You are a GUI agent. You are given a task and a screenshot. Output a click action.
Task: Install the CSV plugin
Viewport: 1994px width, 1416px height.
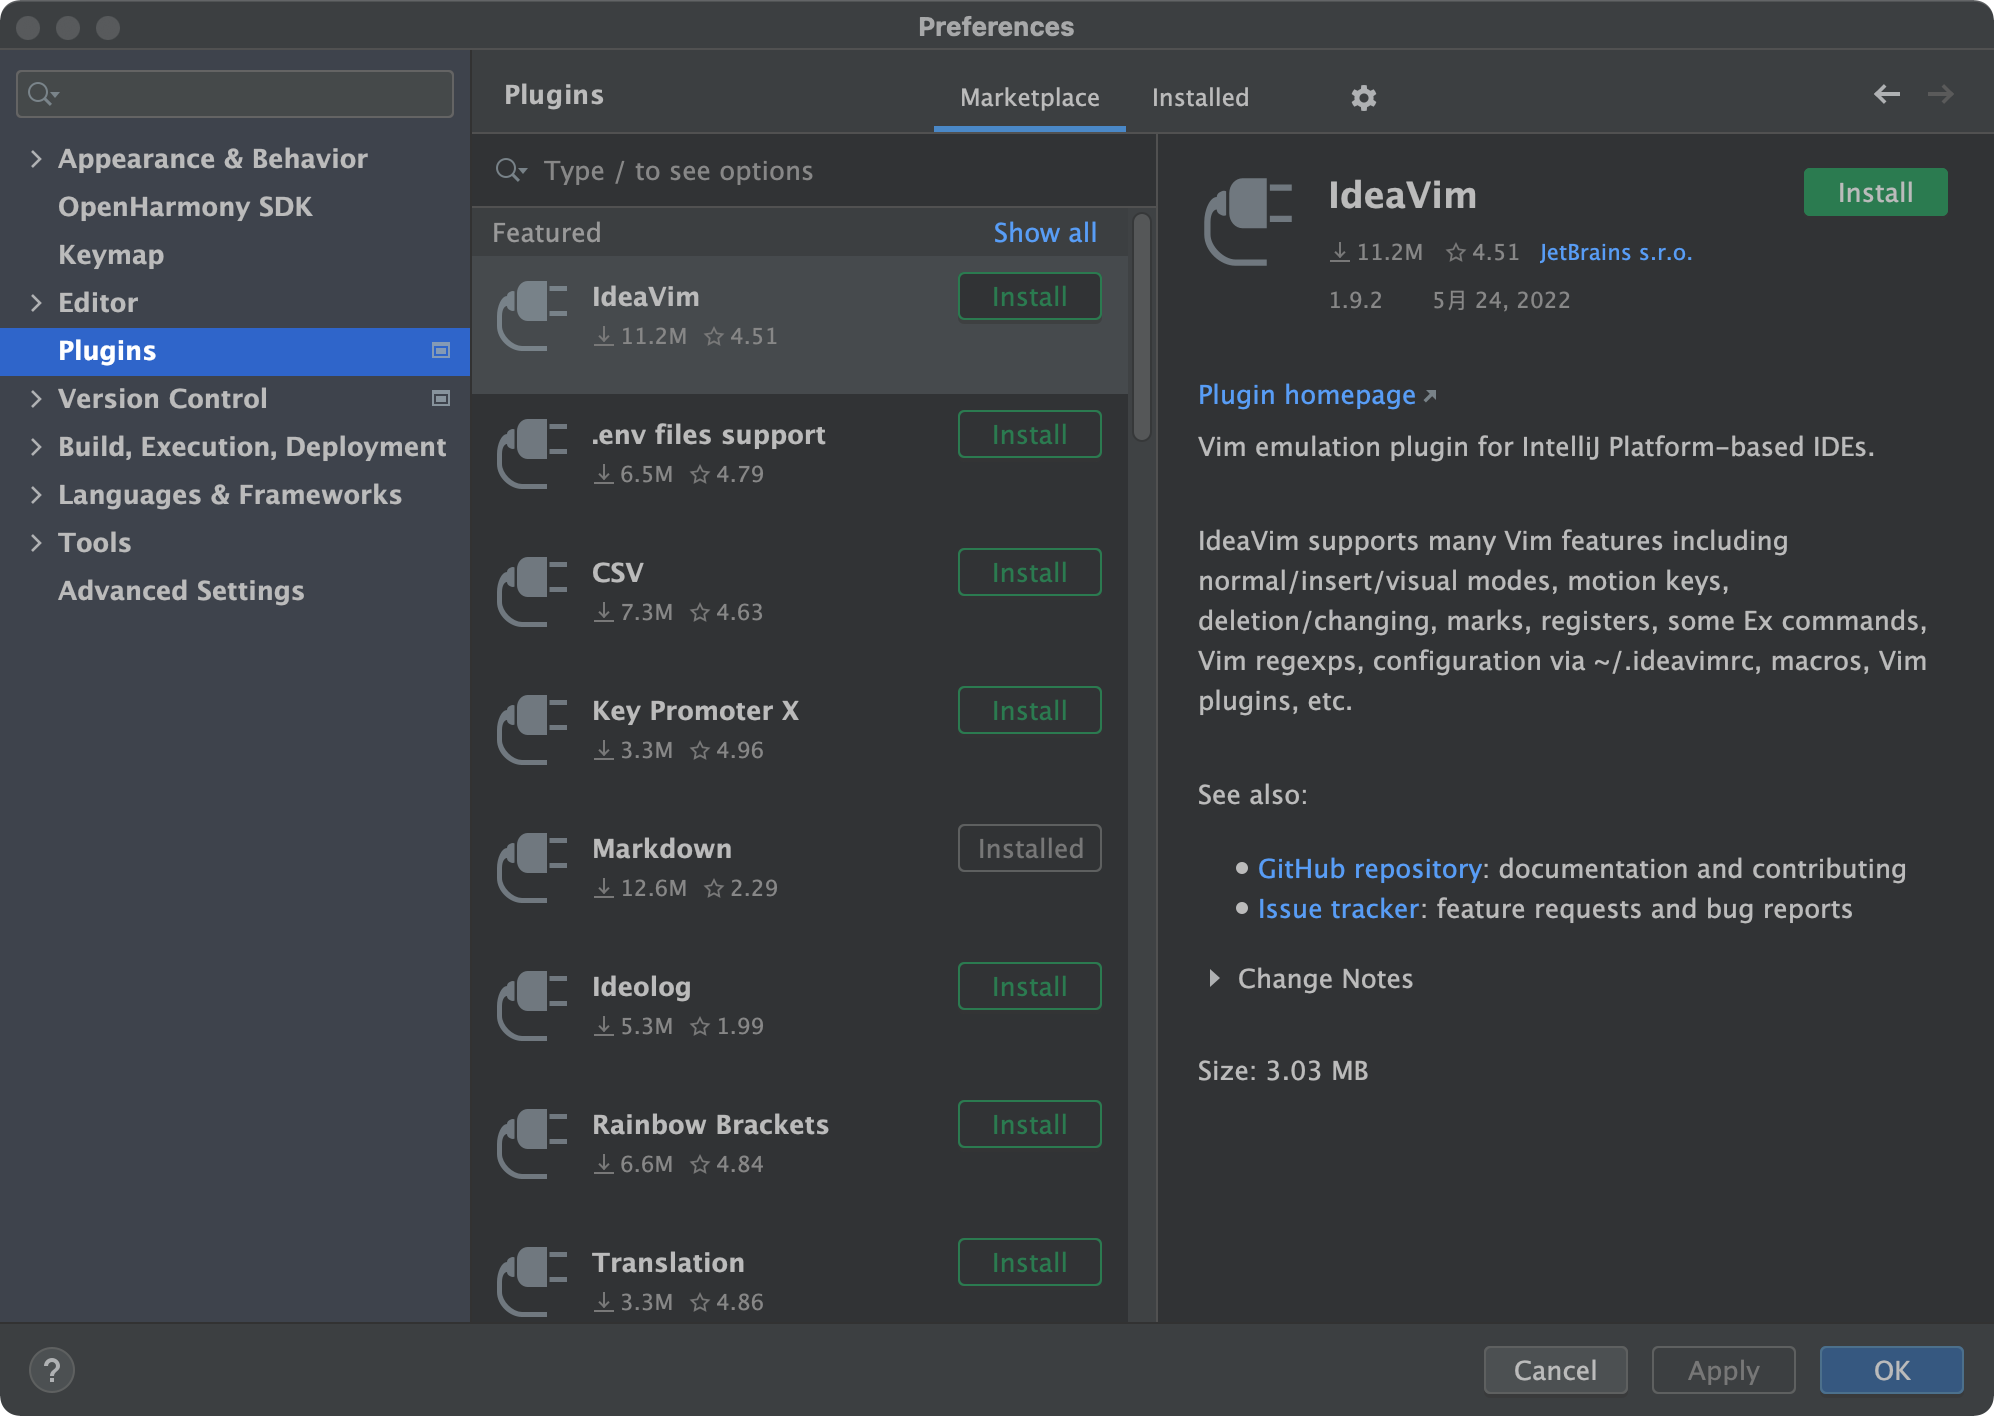1029,572
